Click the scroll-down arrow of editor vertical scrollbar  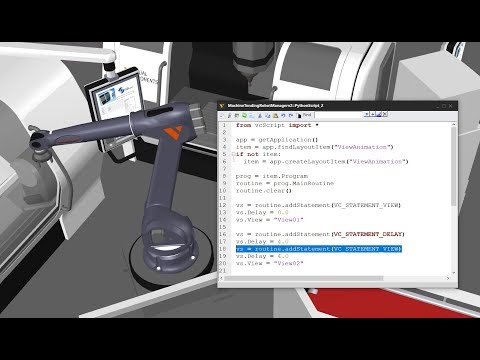tap(453, 272)
